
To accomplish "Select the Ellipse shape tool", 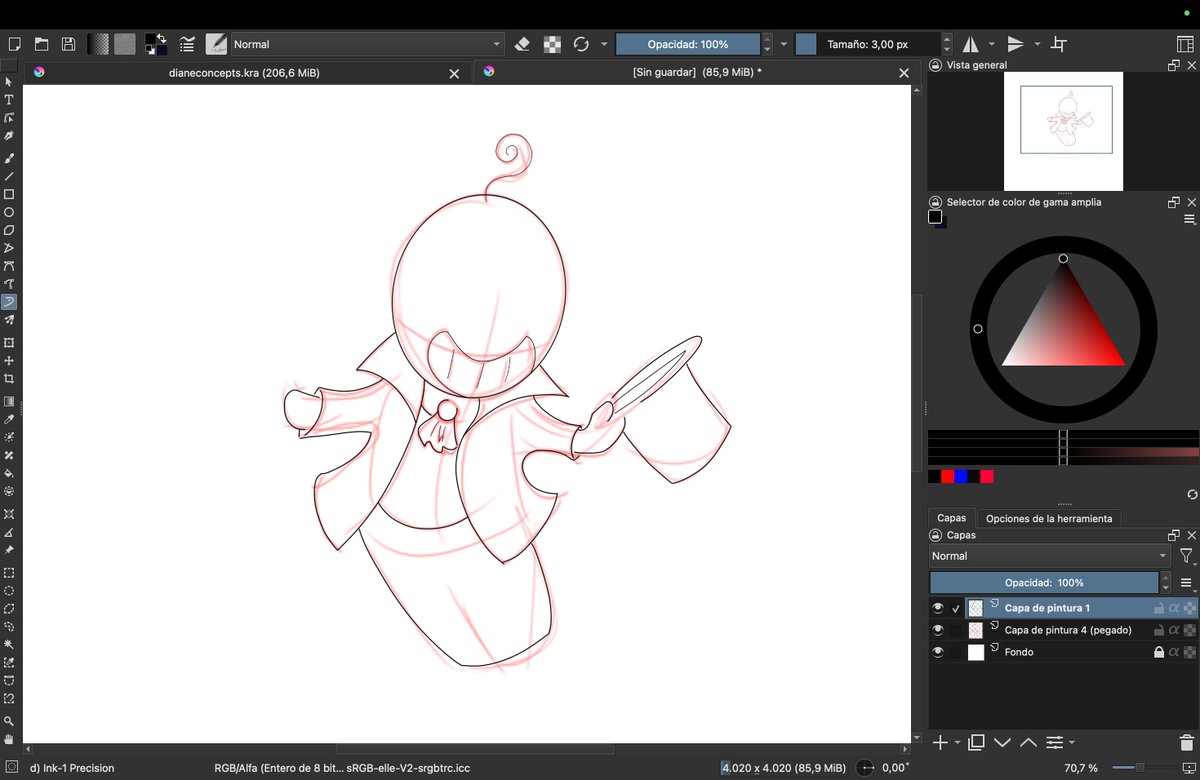I will [x=9, y=212].
